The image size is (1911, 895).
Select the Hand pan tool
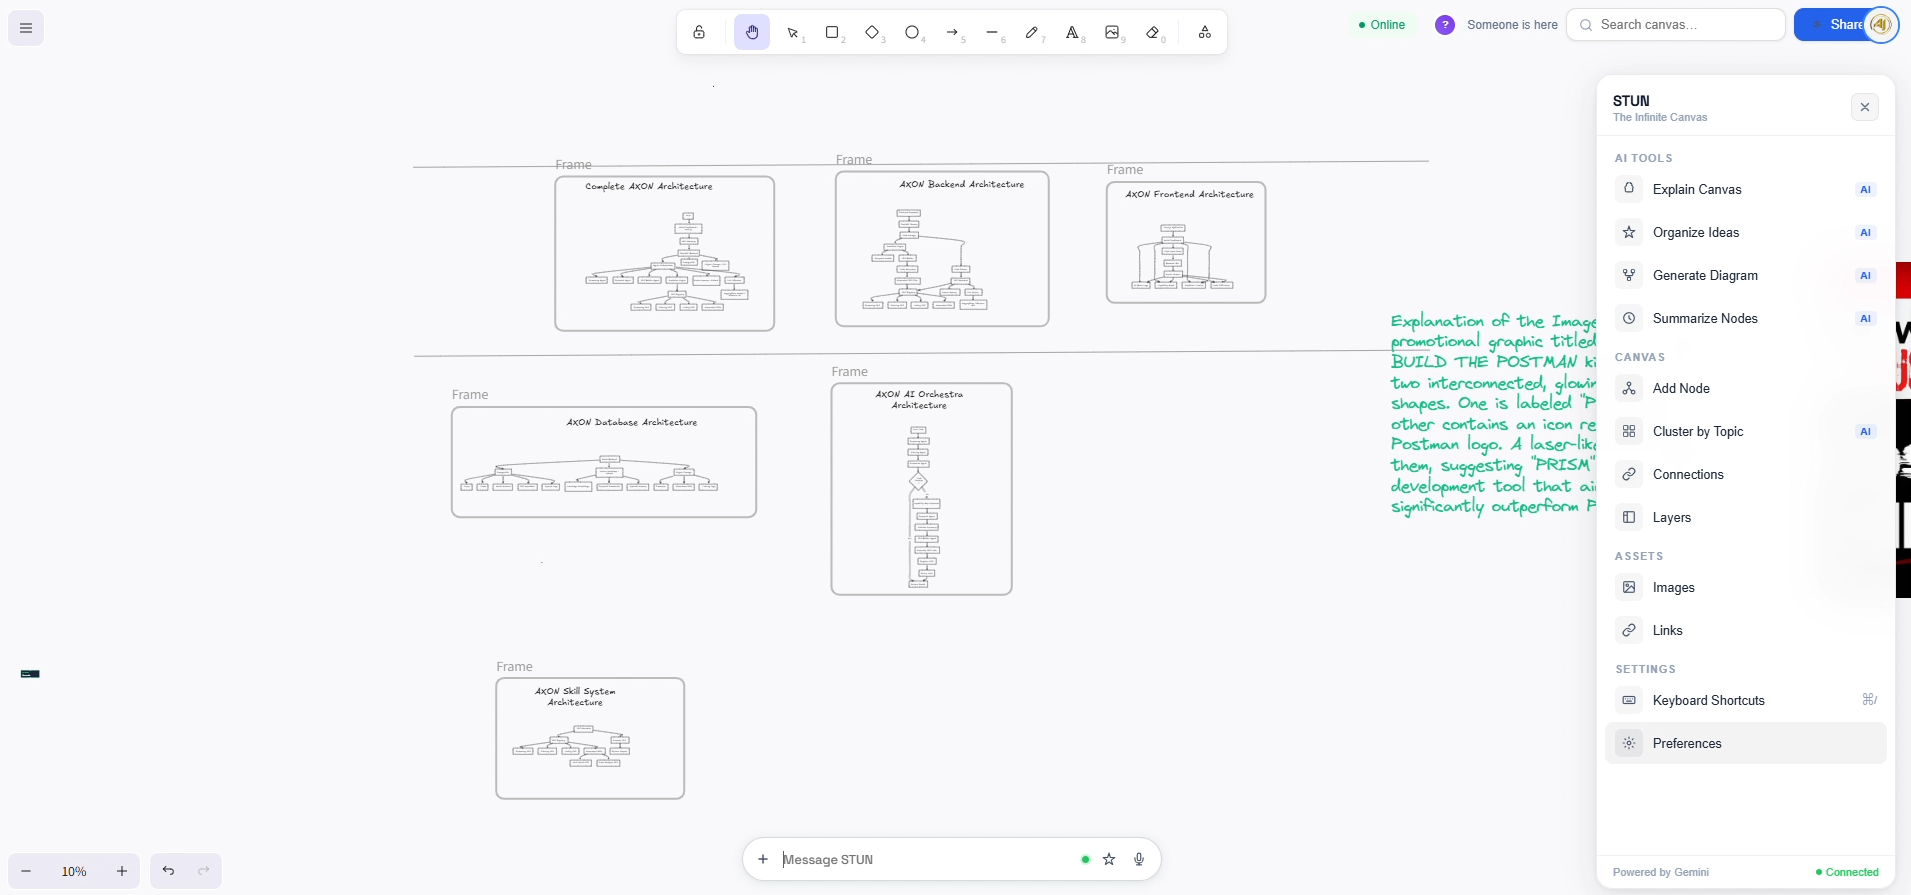752,32
